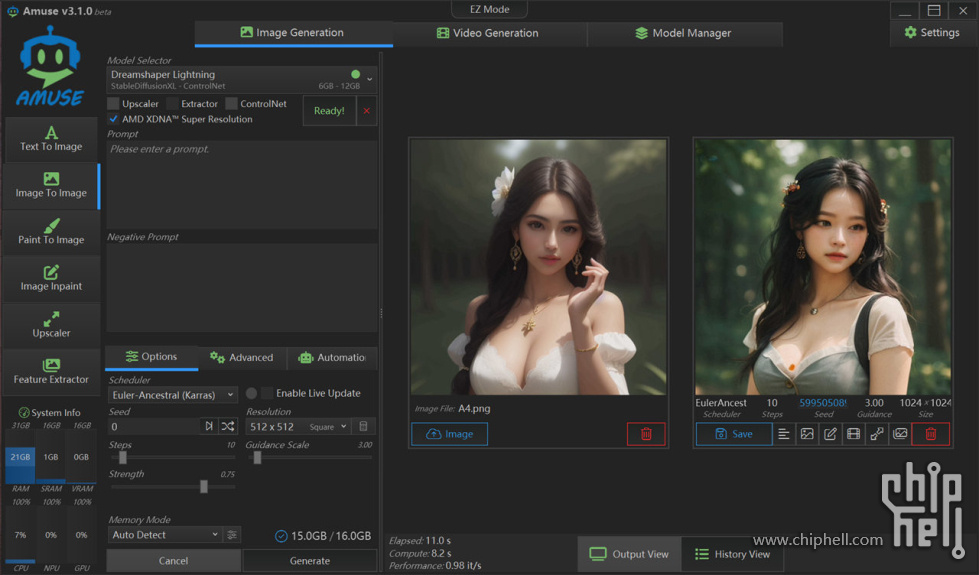The height and width of the screenshot is (575, 979).
Task: Open the Euler-Ancestral scheduler dropdown
Action: coord(173,395)
